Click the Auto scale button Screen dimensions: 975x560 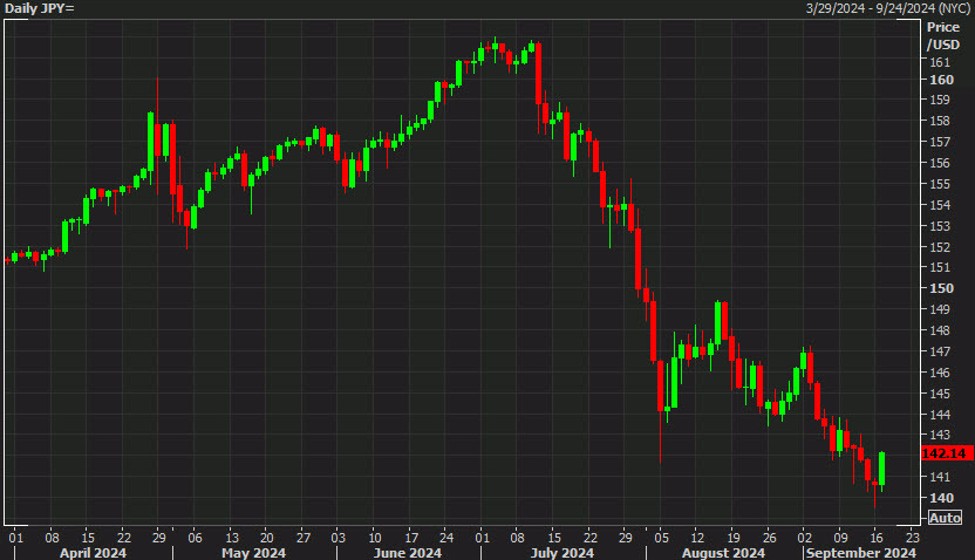pyautogui.click(x=945, y=517)
